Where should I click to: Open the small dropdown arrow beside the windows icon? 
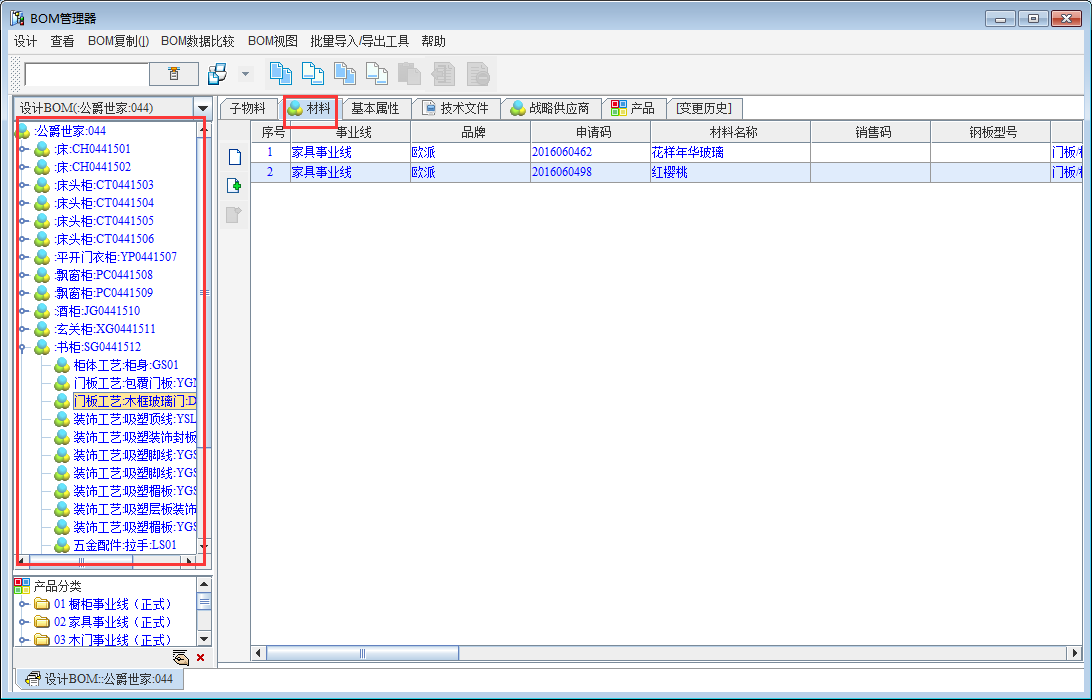click(x=245, y=74)
